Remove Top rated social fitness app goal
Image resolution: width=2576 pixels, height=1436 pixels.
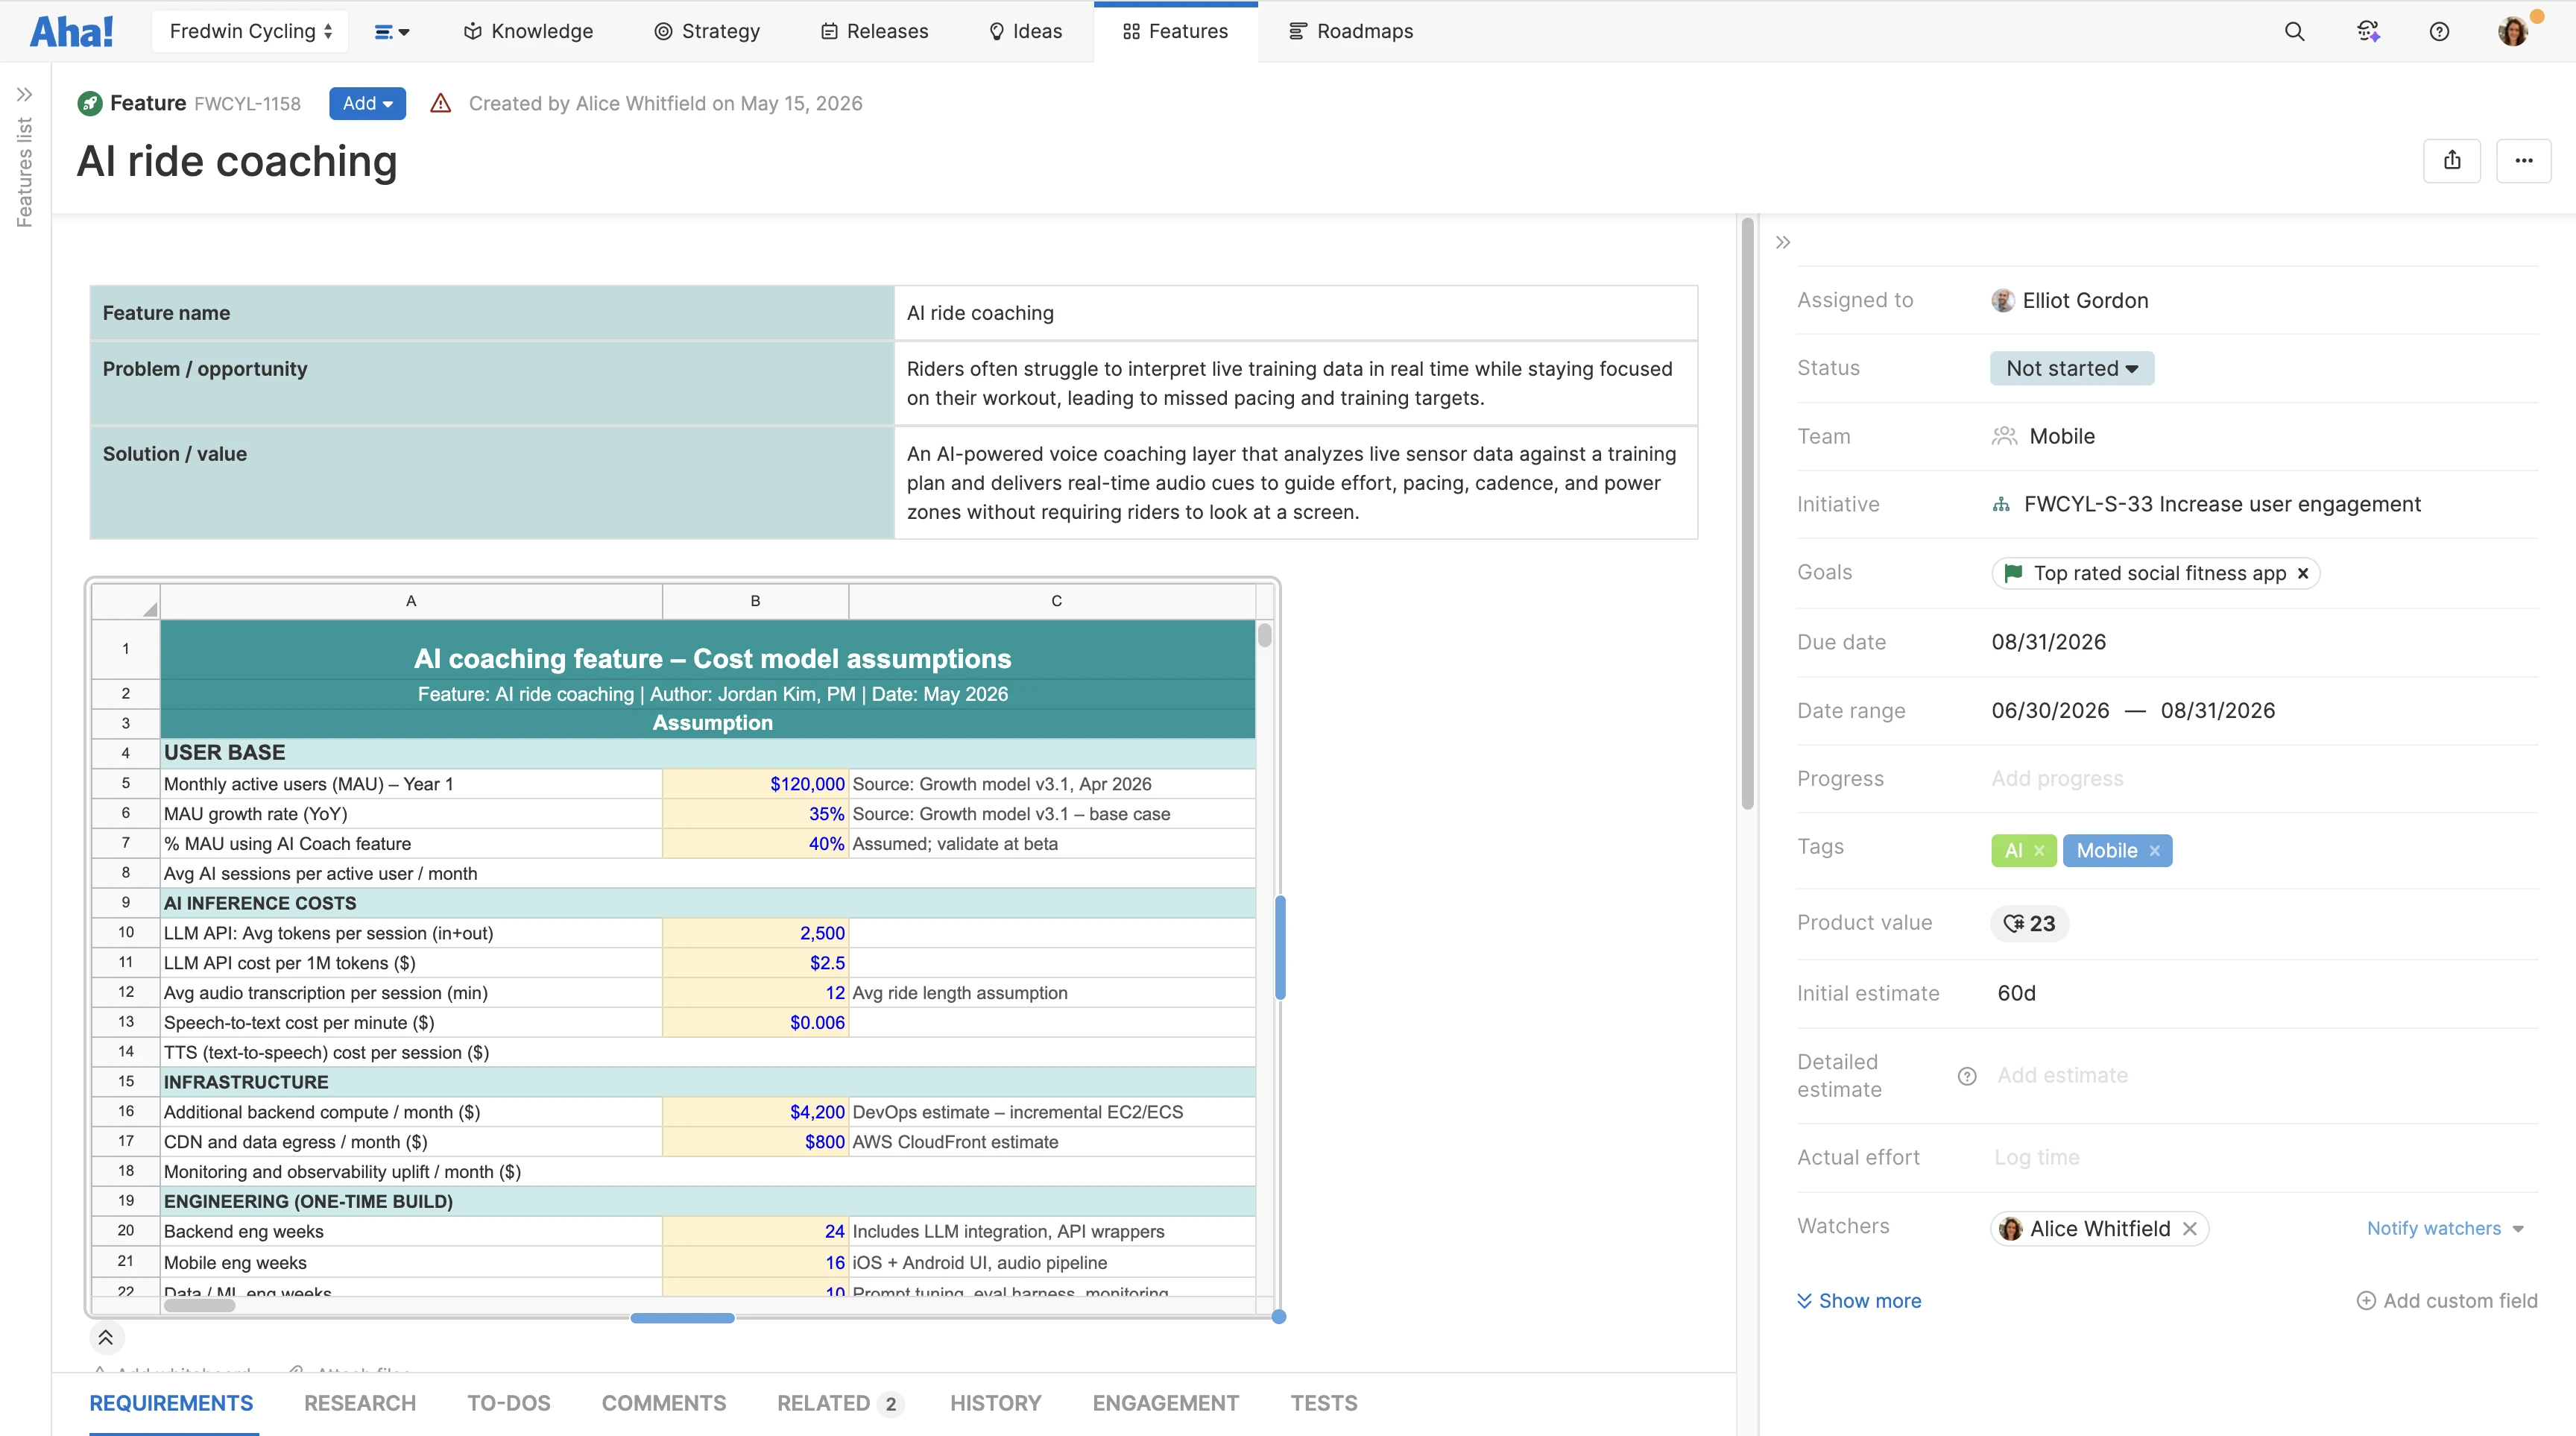[2303, 573]
